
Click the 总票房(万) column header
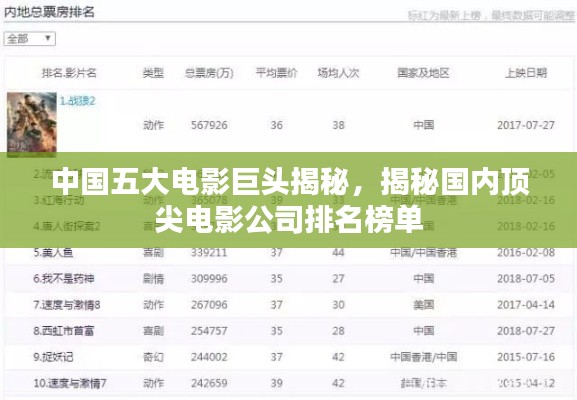pos(209,73)
